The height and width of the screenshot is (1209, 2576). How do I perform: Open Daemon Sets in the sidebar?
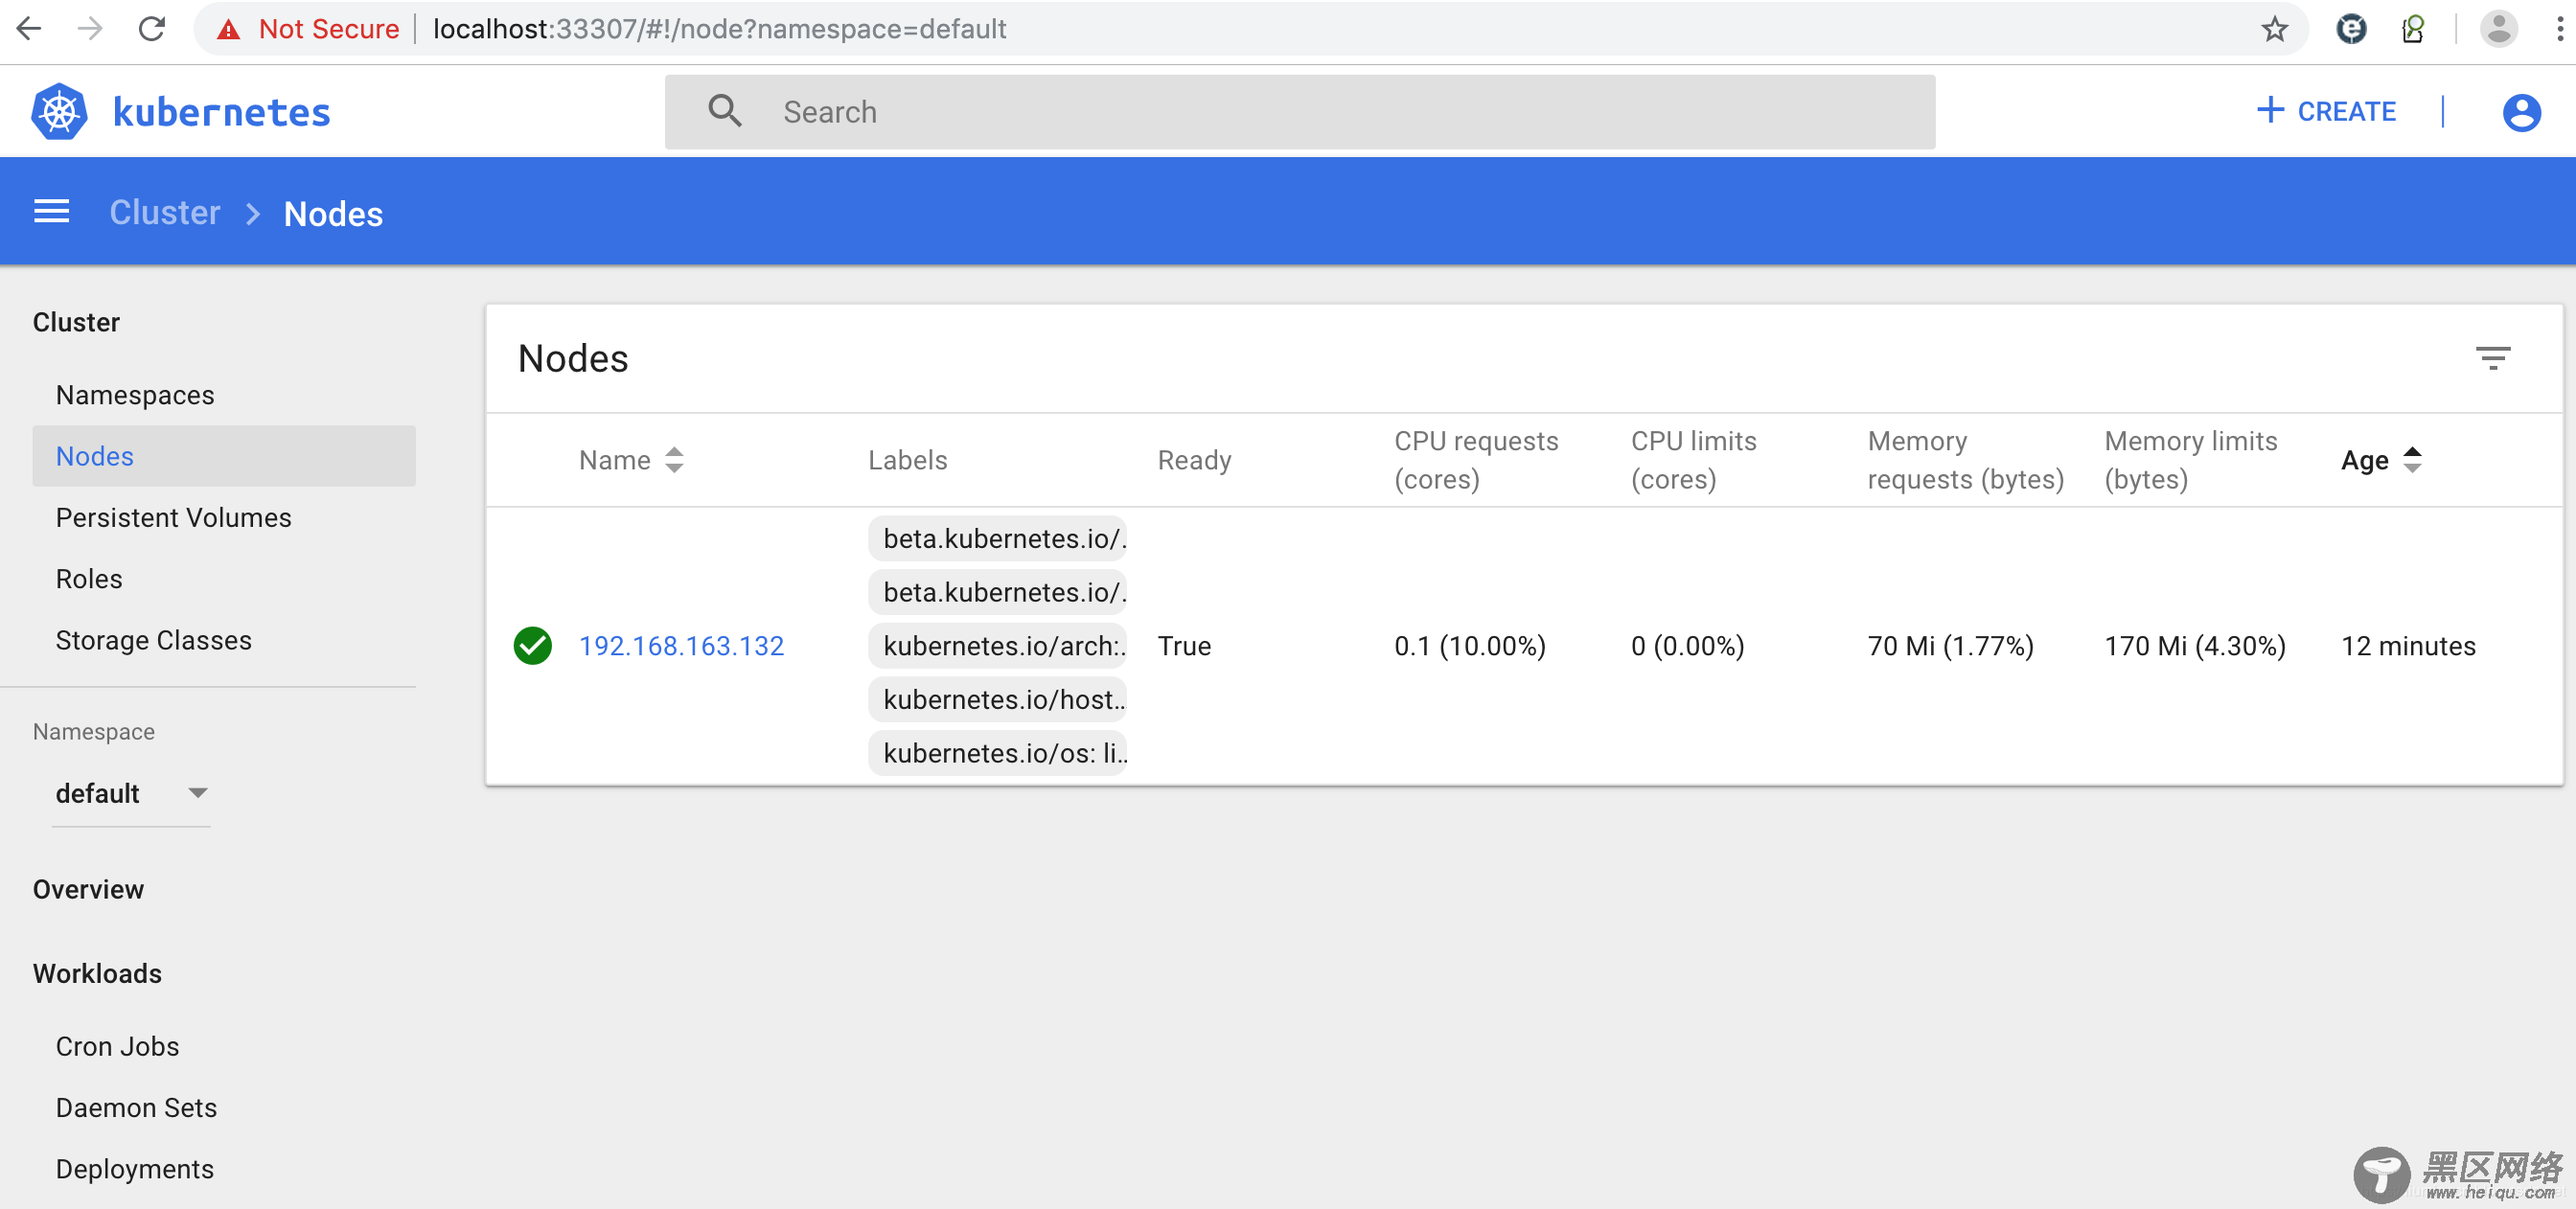coord(136,1108)
